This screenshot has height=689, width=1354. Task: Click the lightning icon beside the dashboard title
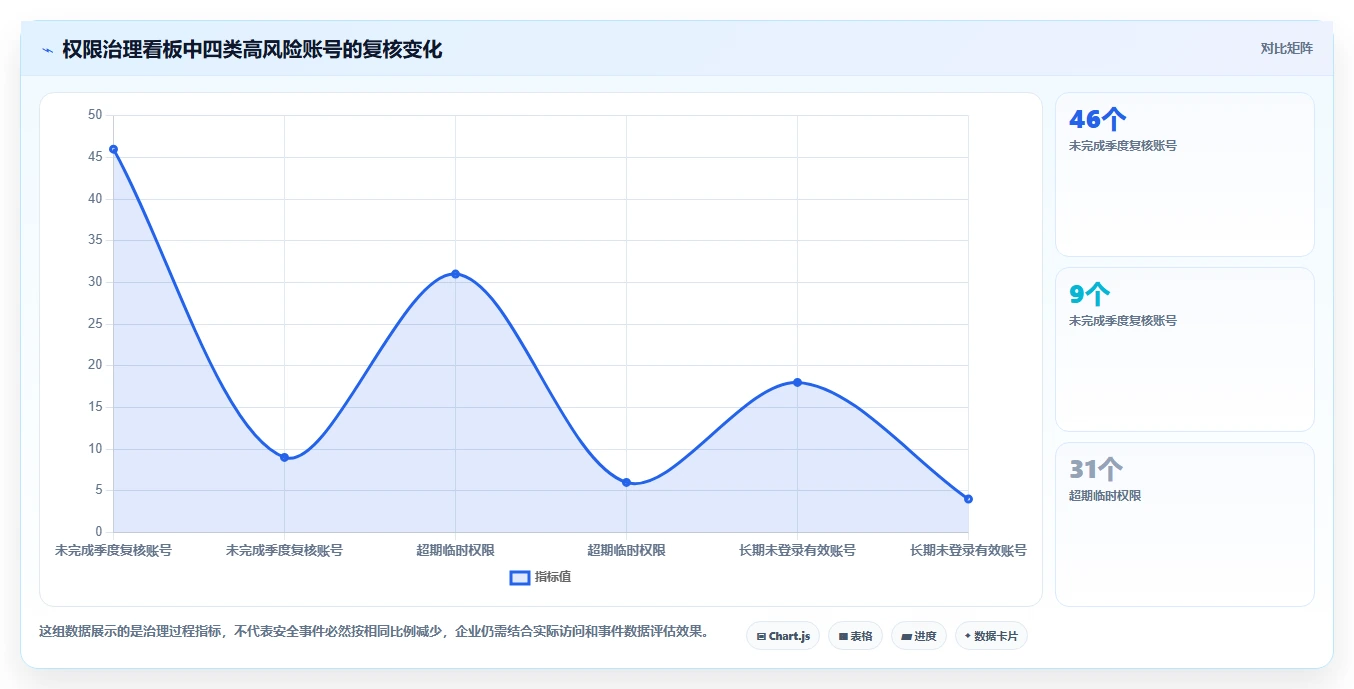point(47,50)
